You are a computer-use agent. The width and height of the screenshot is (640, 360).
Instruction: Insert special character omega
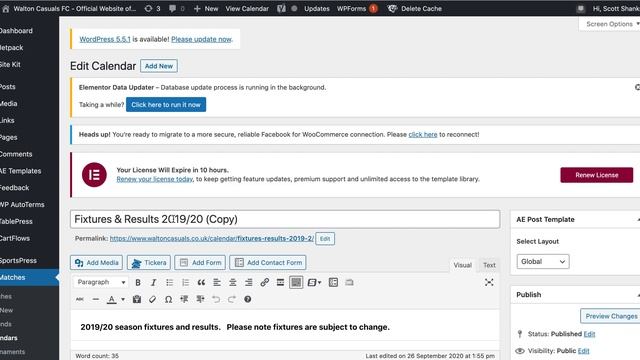(x=168, y=299)
